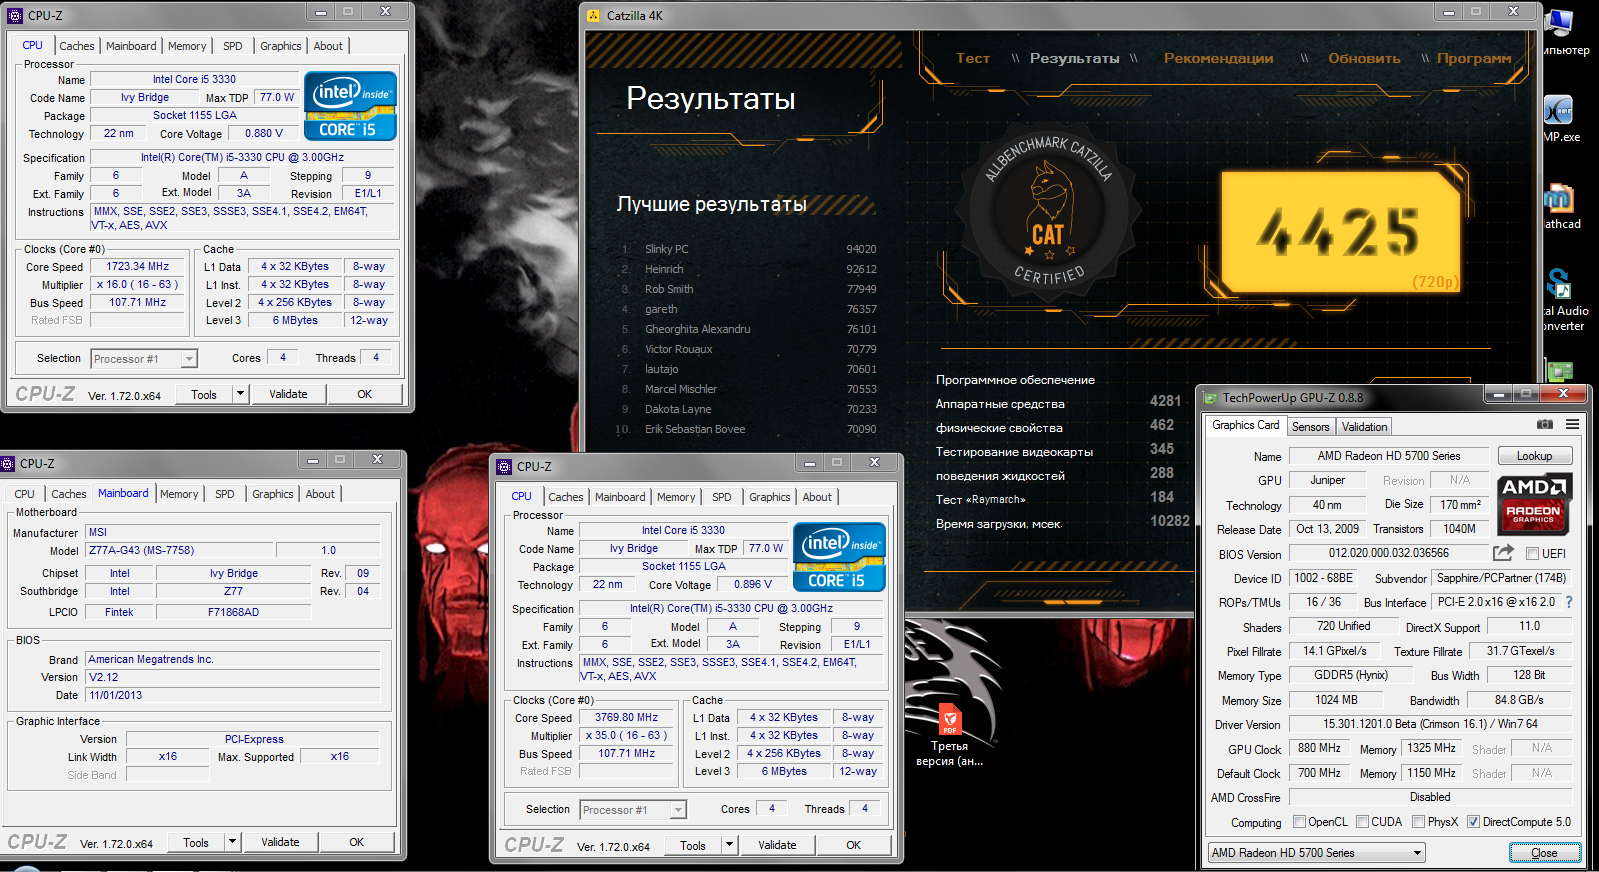
Task: Click the TechPowerUp GPU-Z title bar icon
Action: click(1210, 397)
